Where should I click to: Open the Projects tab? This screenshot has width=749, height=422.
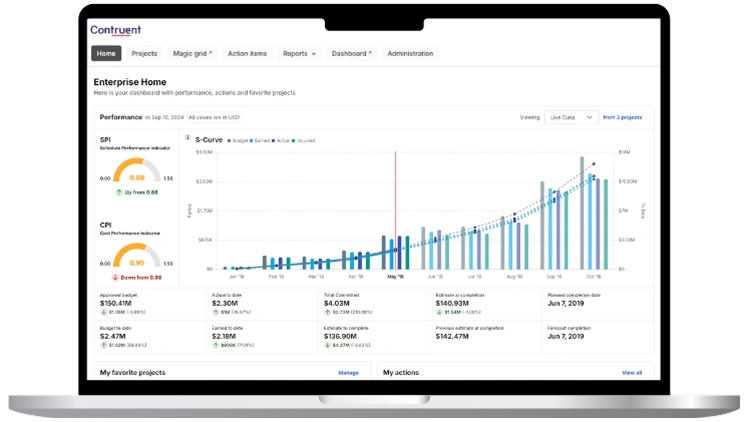pyautogui.click(x=144, y=54)
